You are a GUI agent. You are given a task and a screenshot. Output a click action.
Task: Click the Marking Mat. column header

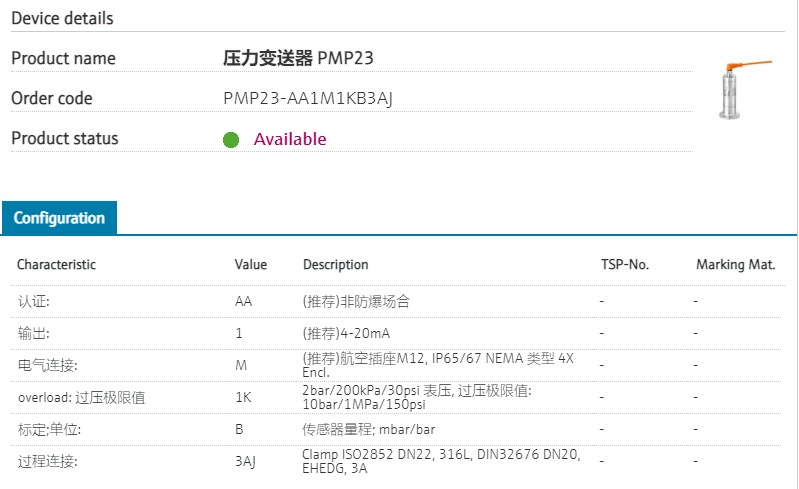(736, 265)
